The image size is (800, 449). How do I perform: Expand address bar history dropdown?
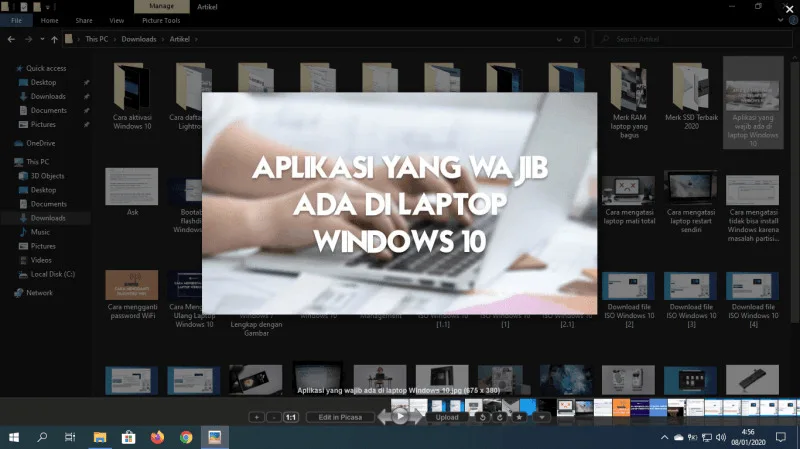point(559,39)
